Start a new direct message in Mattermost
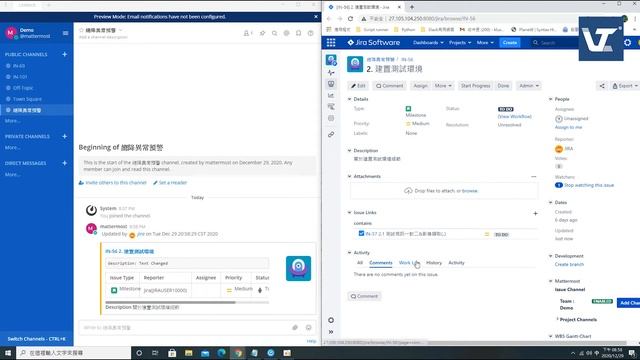 click(64, 163)
